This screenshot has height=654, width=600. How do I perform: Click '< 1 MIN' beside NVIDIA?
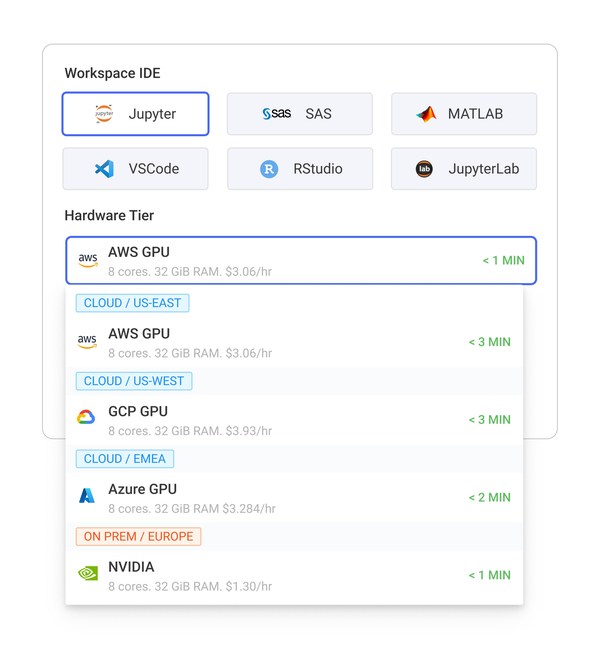point(490,575)
